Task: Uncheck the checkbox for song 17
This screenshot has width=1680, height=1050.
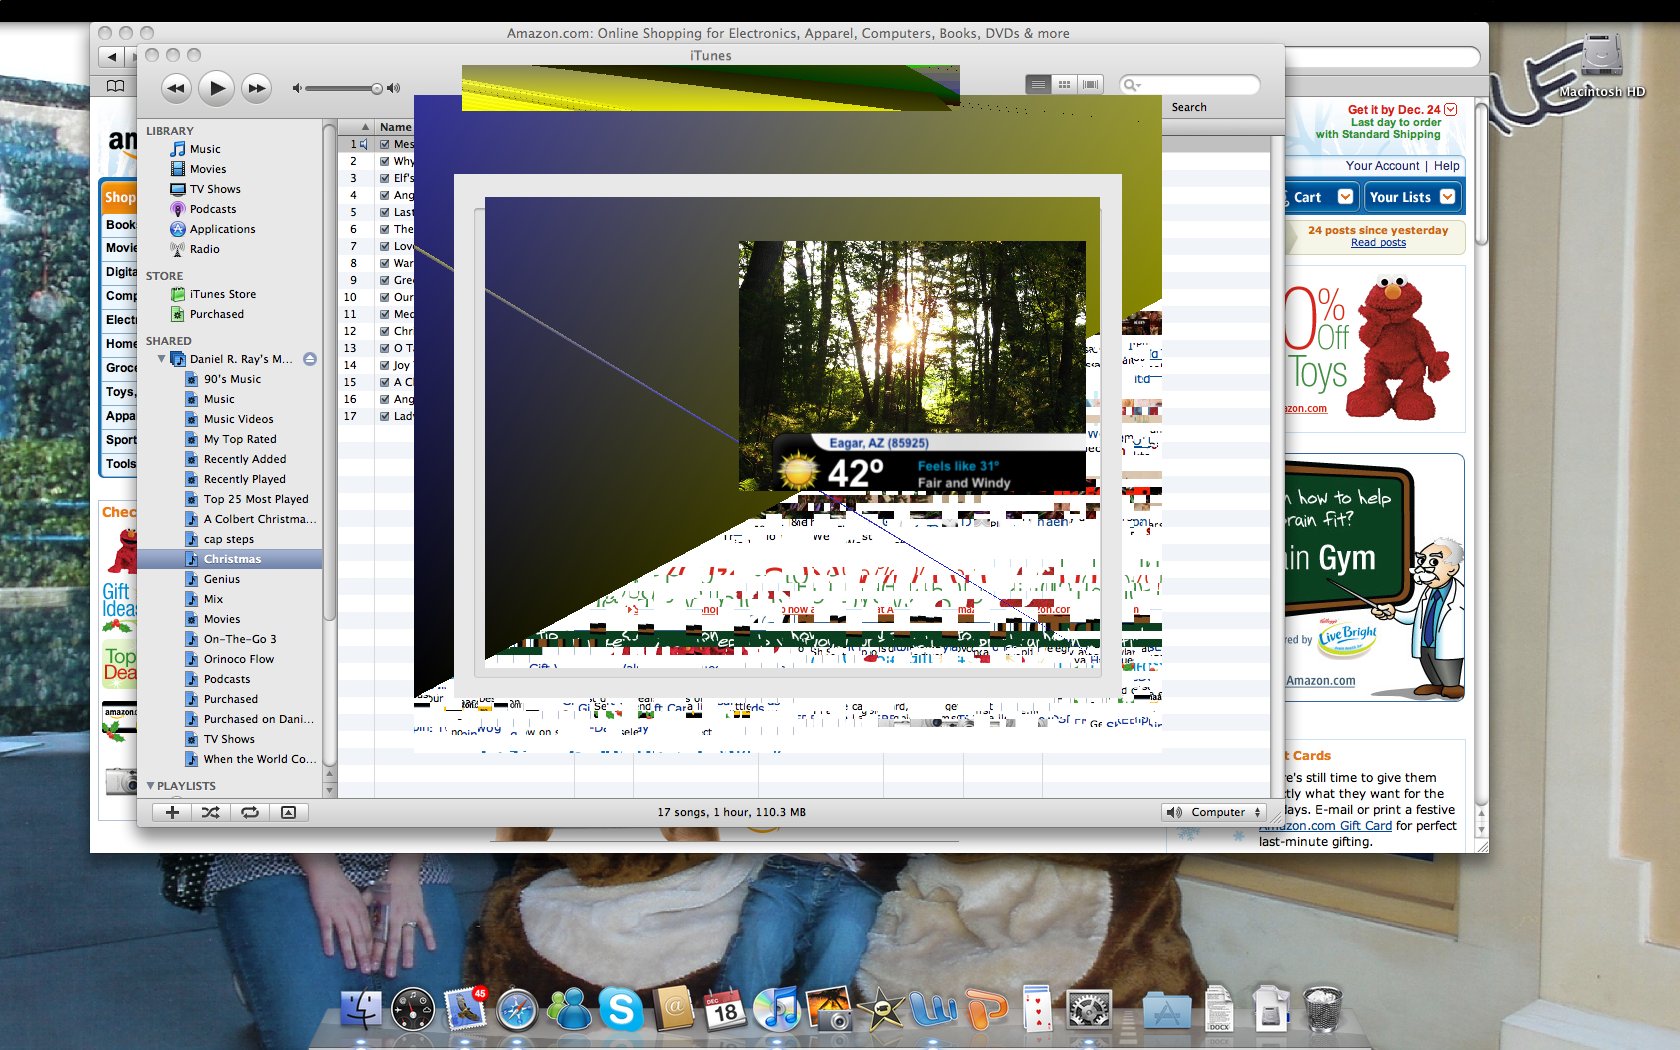Action: 384,416
